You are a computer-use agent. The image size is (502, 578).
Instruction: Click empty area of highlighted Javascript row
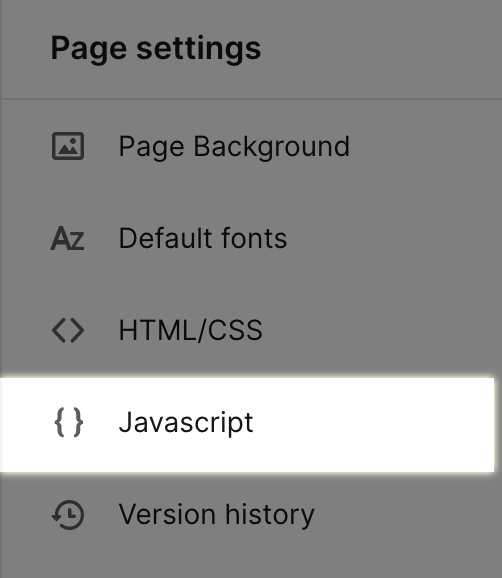(372, 425)
